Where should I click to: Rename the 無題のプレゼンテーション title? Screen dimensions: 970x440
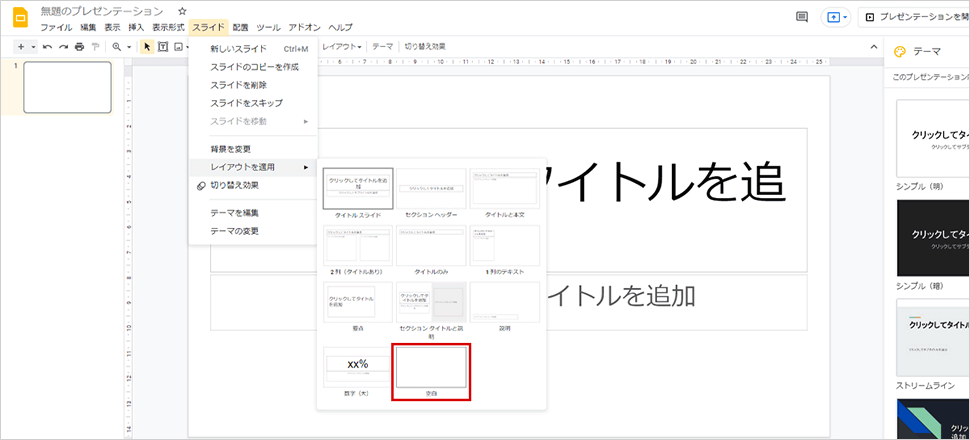pyautogui.click(x=102, y=12)
